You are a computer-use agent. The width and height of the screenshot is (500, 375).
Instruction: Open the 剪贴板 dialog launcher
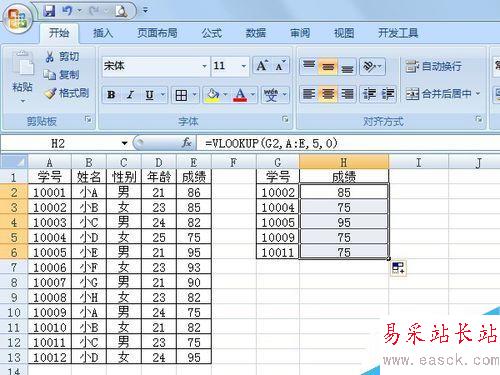88,119
